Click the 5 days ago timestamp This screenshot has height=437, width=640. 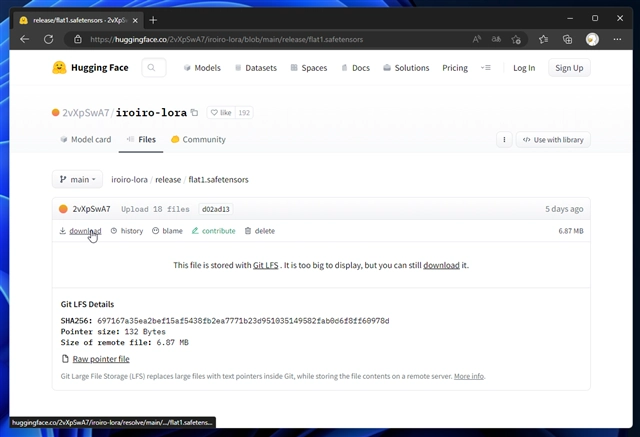564,209
